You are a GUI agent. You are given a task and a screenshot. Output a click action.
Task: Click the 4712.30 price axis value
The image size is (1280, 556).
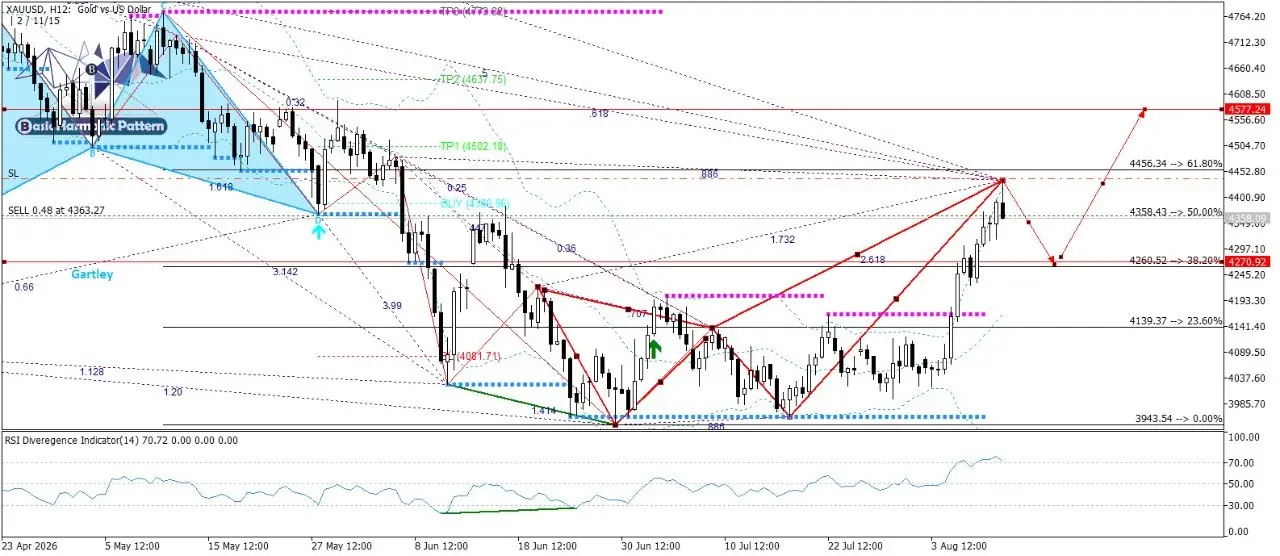click(x=1245, y=42)
